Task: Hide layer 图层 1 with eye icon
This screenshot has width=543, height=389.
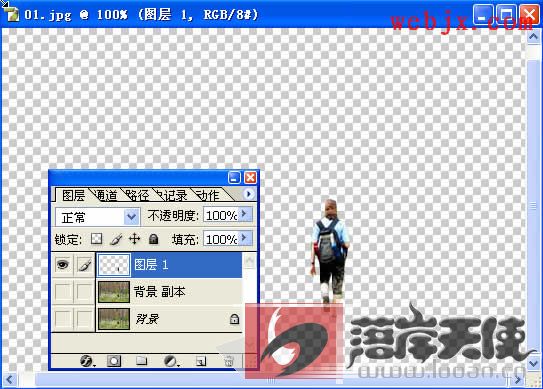Action: [63, 265]
